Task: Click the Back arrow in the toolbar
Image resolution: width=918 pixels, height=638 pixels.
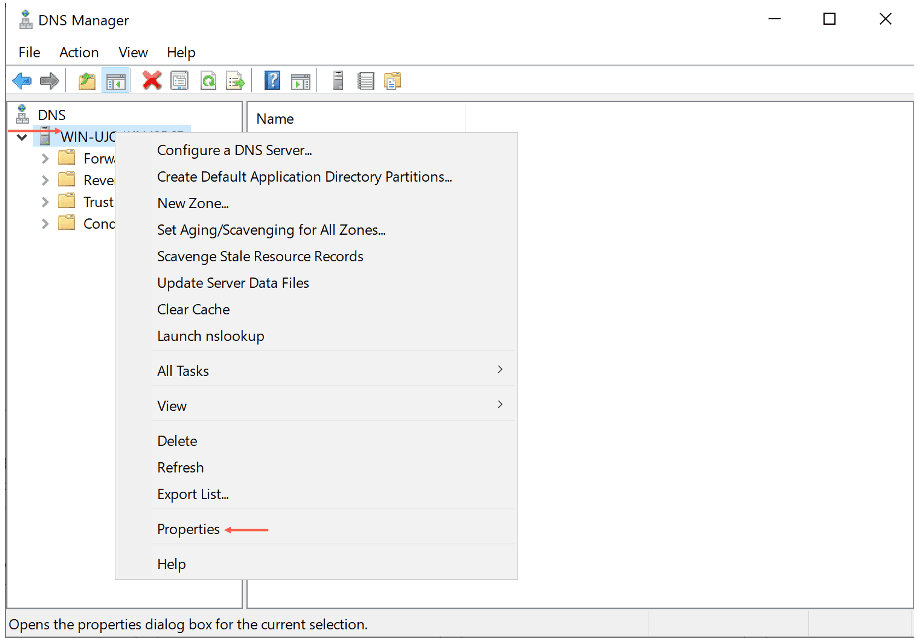Action: pyautogui.click(x=21, y=81)
